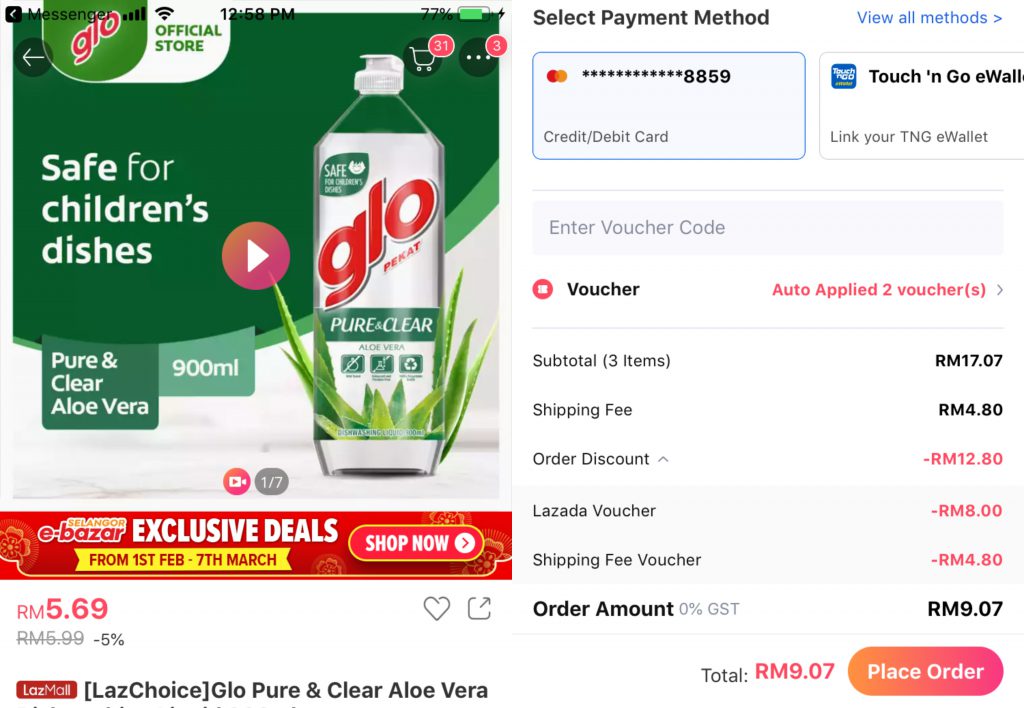Image resolution: width=1024 pixels, height=708 pixels.
Task: Open View all methods link
Action: tap(929, 18)
